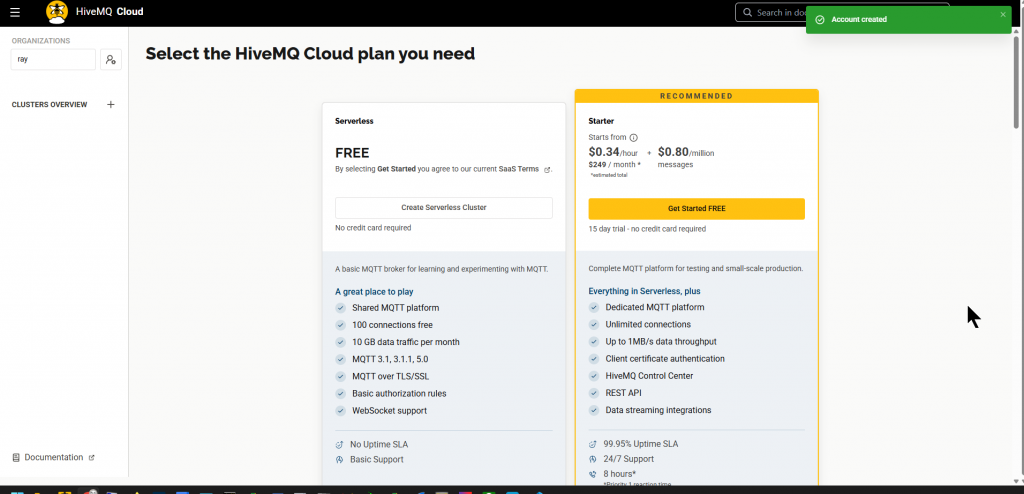
Task: Click the Dedicated MQTT platform checkmark
Action: (x=594, y=308)
